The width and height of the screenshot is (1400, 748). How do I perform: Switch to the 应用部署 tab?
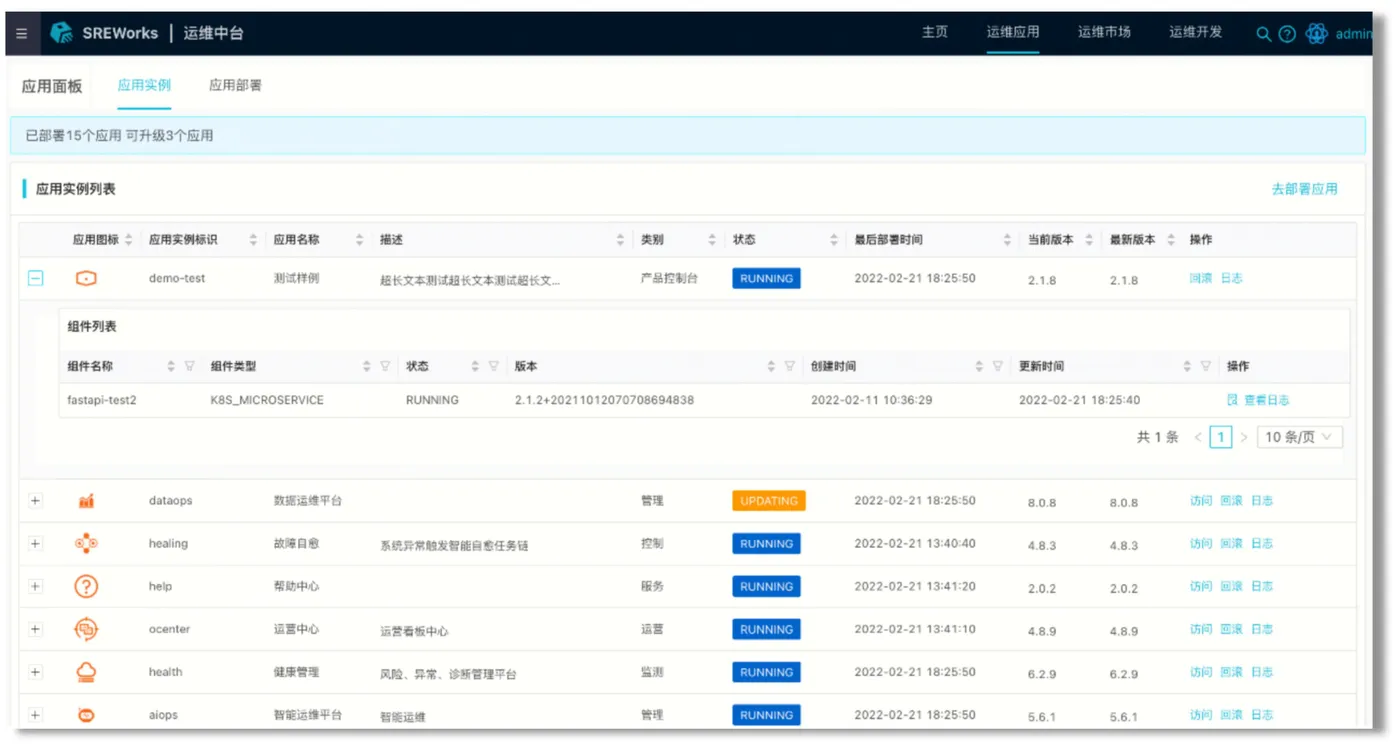[235, 86]
